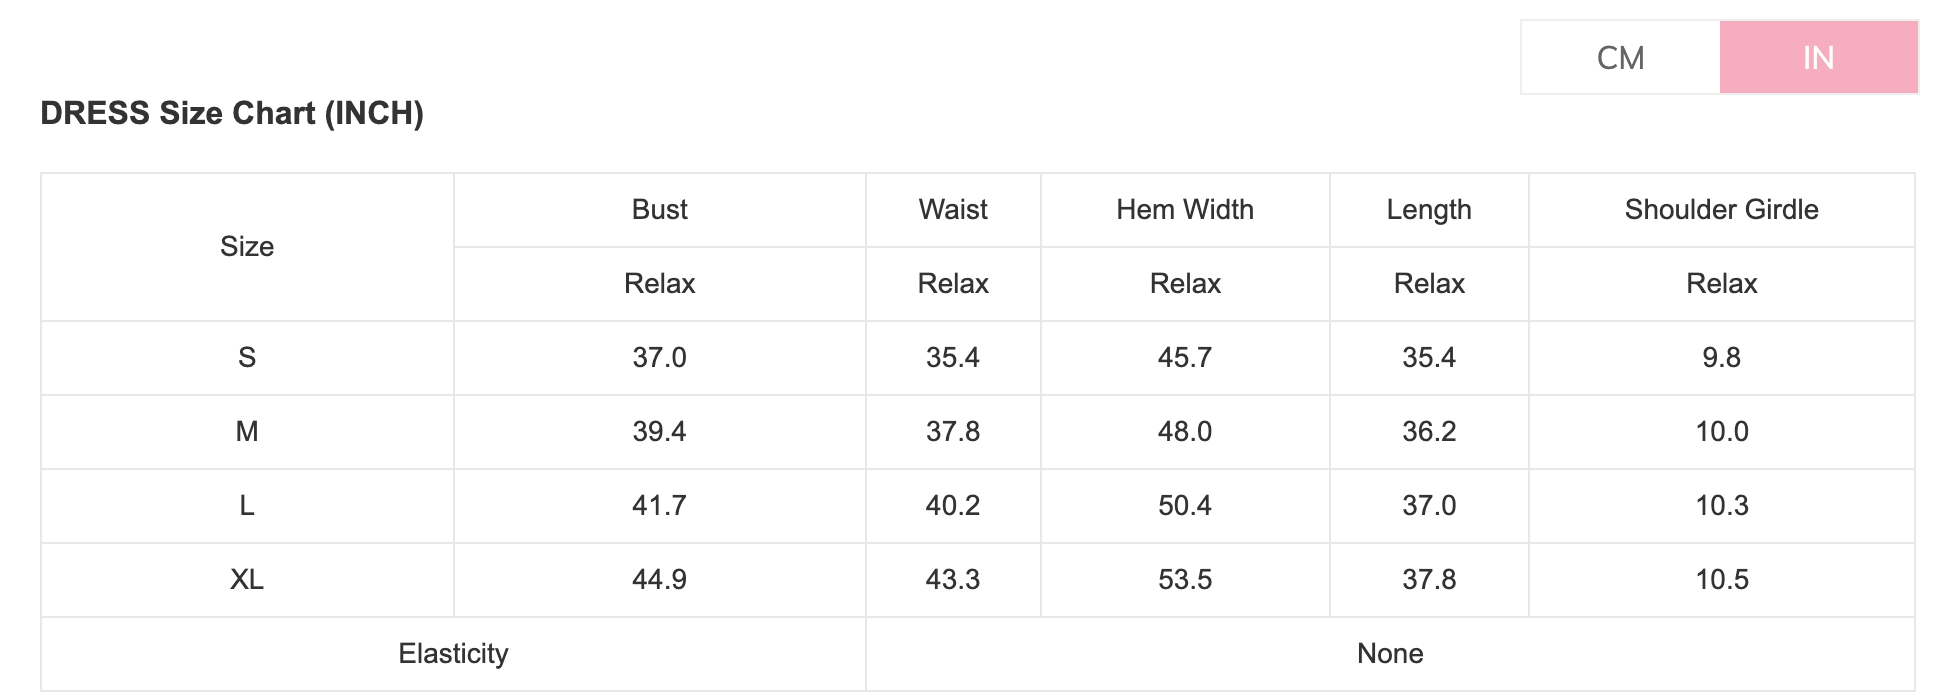This screenshot has height=696, width=1942.
Task: Select the L size row label
Action: (247, 506)
